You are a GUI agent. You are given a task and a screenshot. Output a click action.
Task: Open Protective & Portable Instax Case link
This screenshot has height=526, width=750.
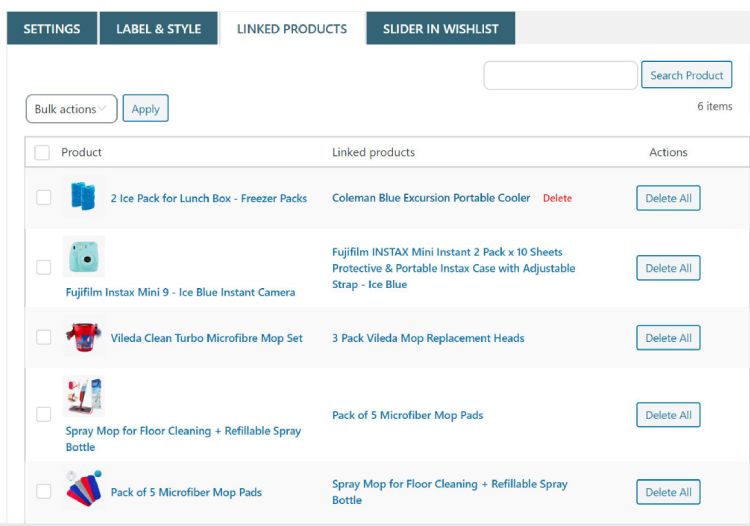pos(453,276)
